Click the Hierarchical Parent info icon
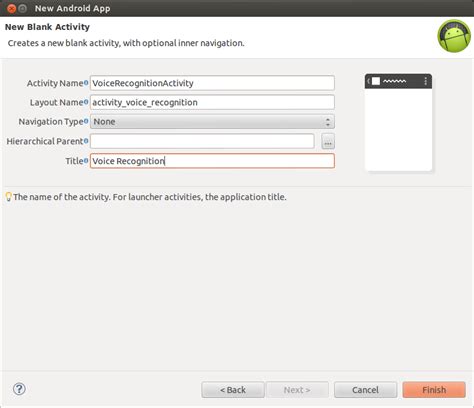The image size is (474, 408). coord(86,141)
